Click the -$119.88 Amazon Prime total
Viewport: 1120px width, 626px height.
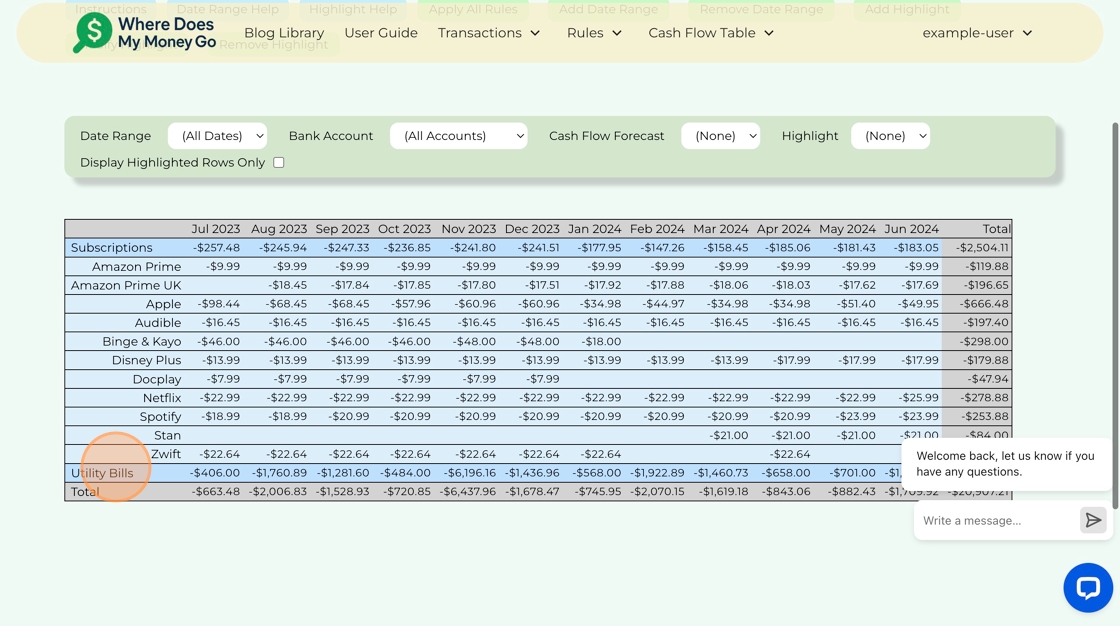987,267
